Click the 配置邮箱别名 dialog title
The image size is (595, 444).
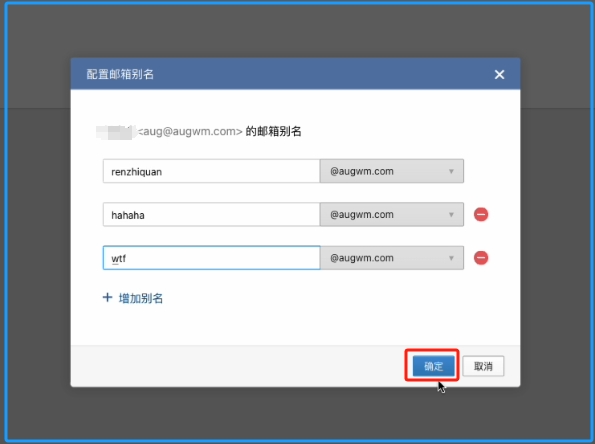pos(120,74)
